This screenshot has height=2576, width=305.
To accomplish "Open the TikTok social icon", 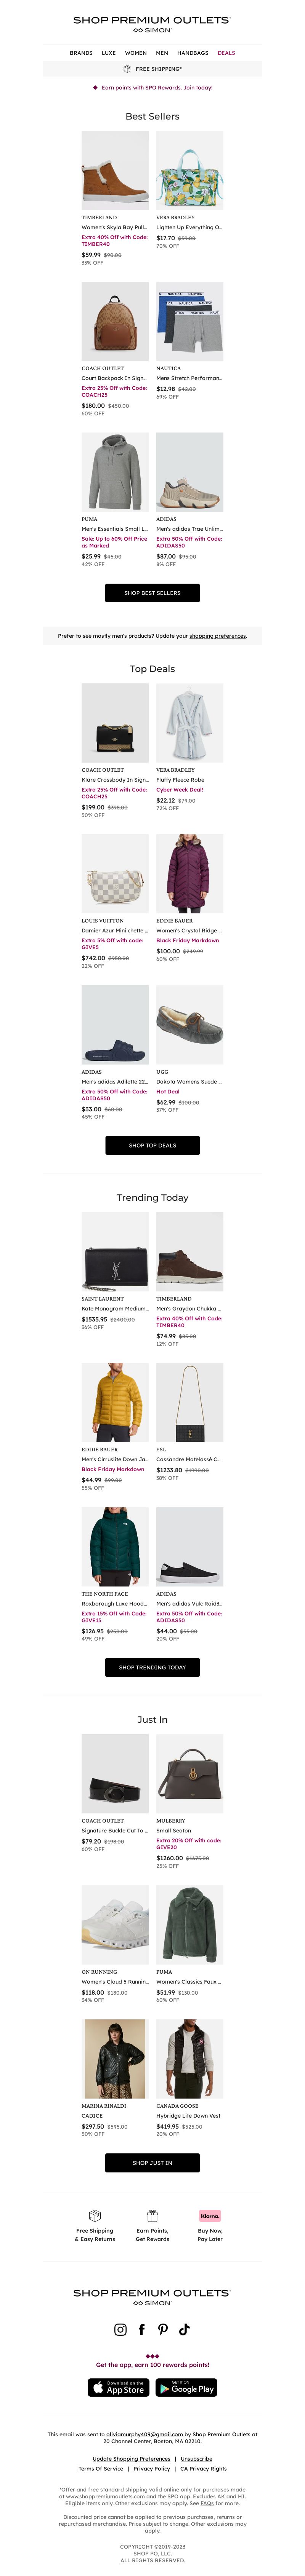I will click(184, 2329).
